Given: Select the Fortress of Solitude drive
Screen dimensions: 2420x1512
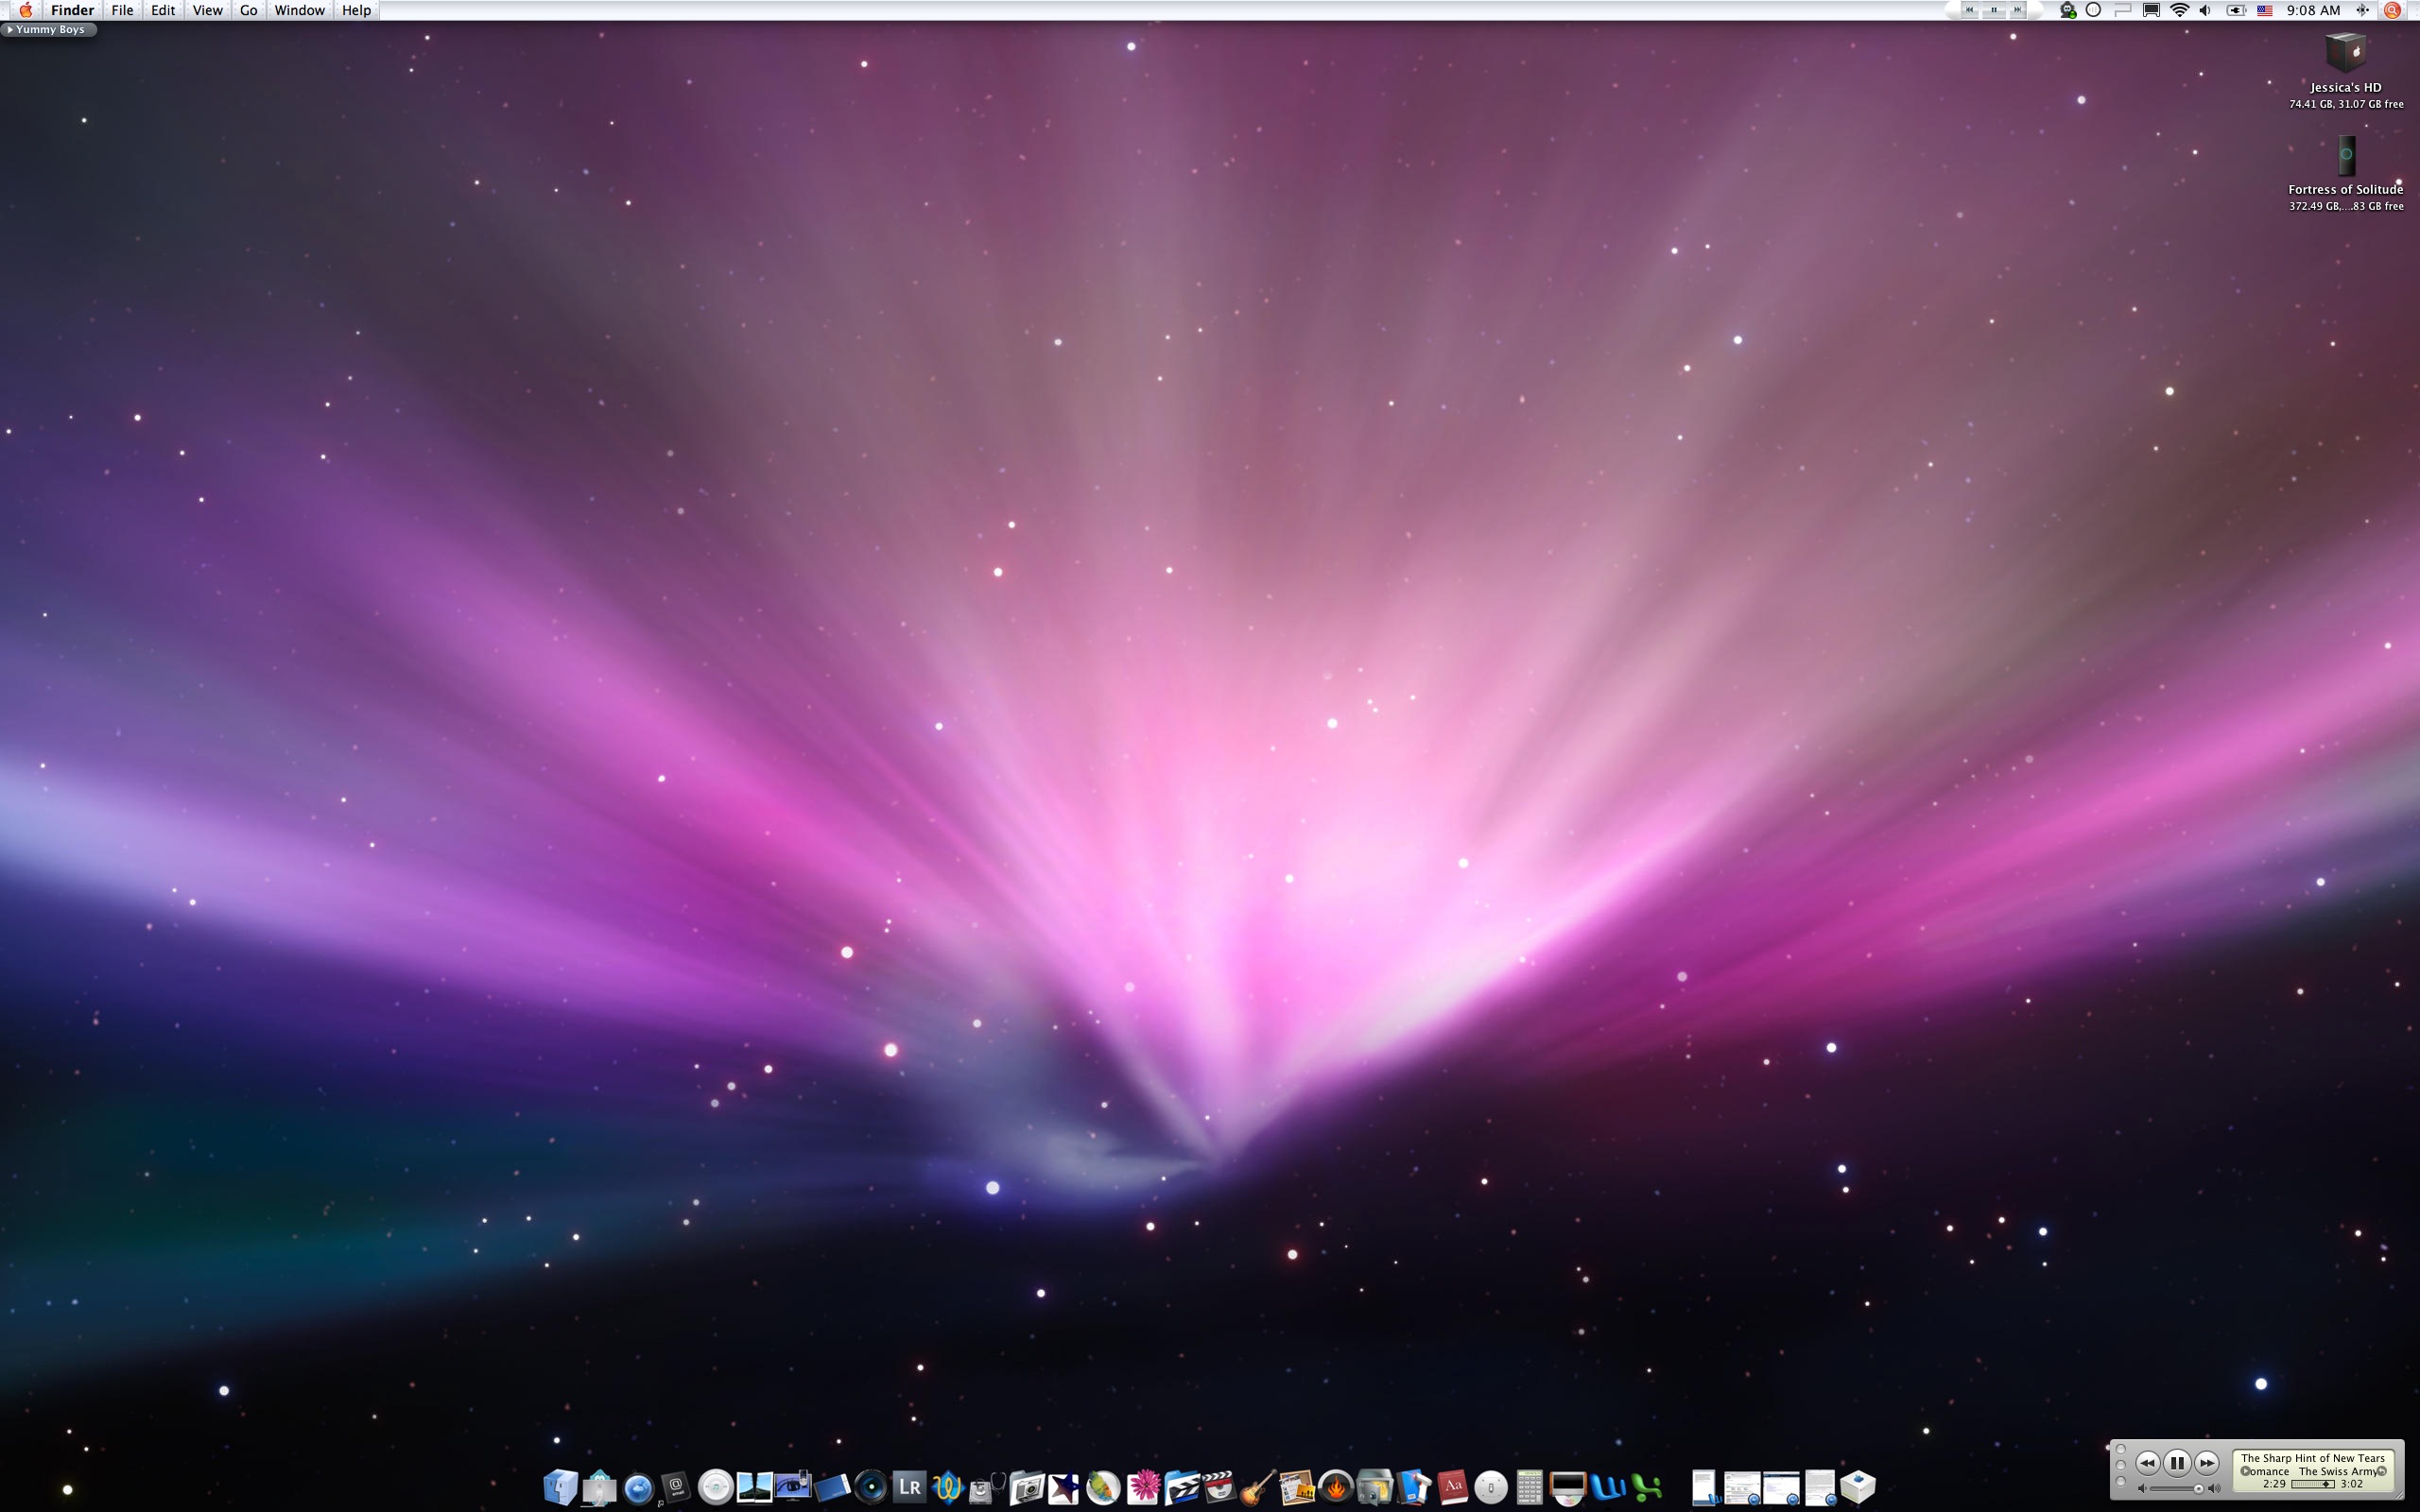Looking at the screenshot, I should tap(2346, 155).
